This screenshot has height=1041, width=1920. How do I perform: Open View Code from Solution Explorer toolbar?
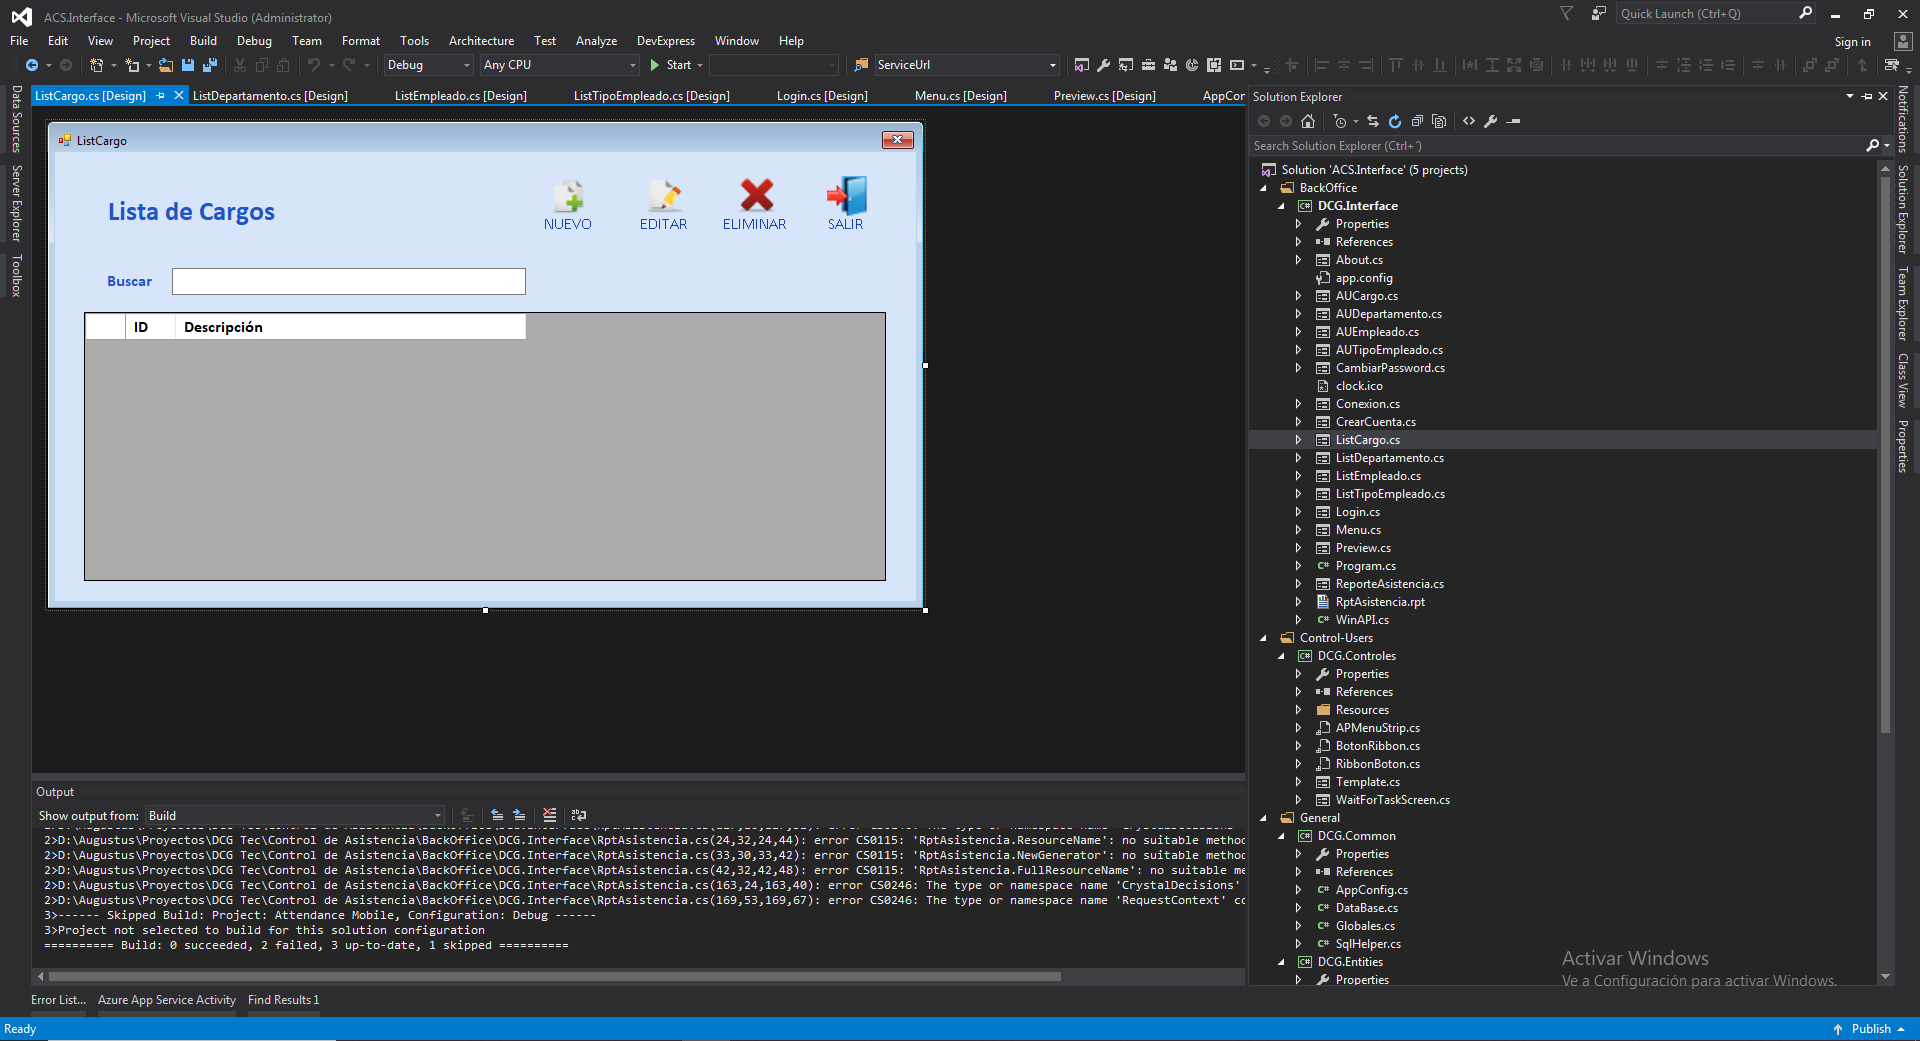click(x=1469, y=121)
